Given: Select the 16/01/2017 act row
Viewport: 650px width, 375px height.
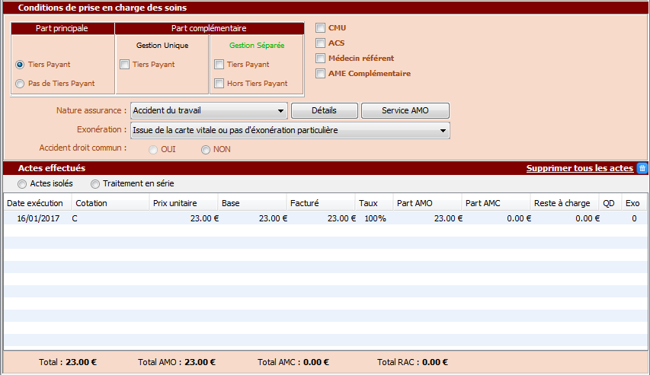Looking at the screenshot, I should 325,218.
